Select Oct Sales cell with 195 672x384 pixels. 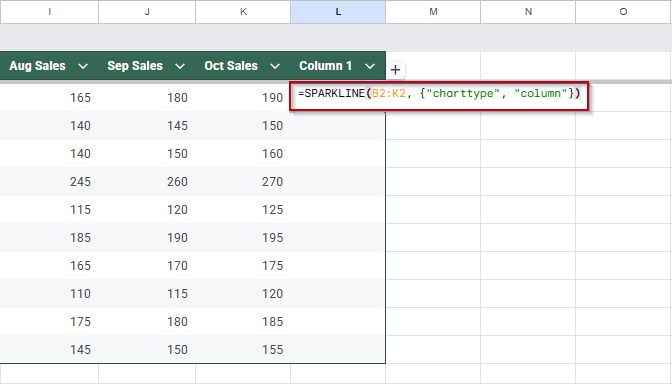tap(243, 238)
